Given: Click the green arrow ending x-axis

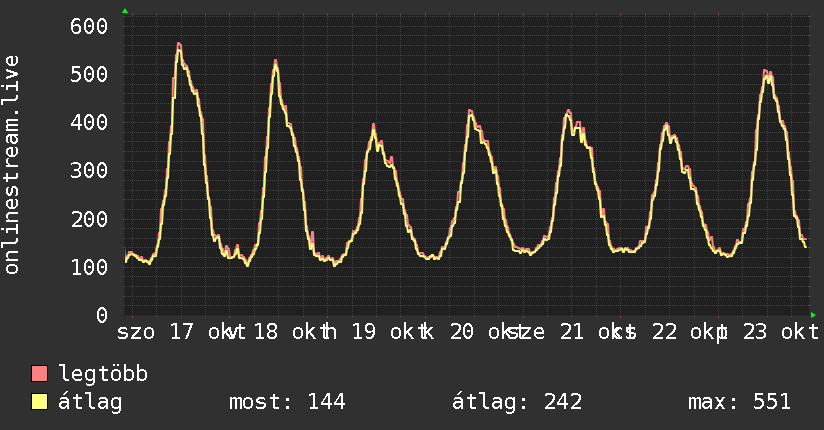Looking at the screenshot, I should pos(813,315).
